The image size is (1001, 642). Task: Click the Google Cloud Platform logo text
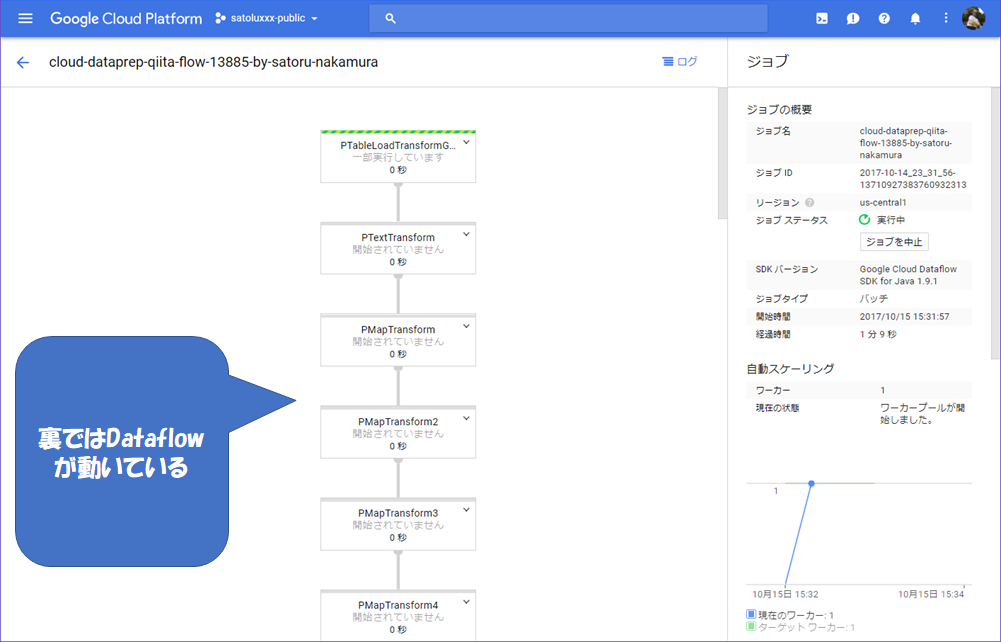point(126,19)
